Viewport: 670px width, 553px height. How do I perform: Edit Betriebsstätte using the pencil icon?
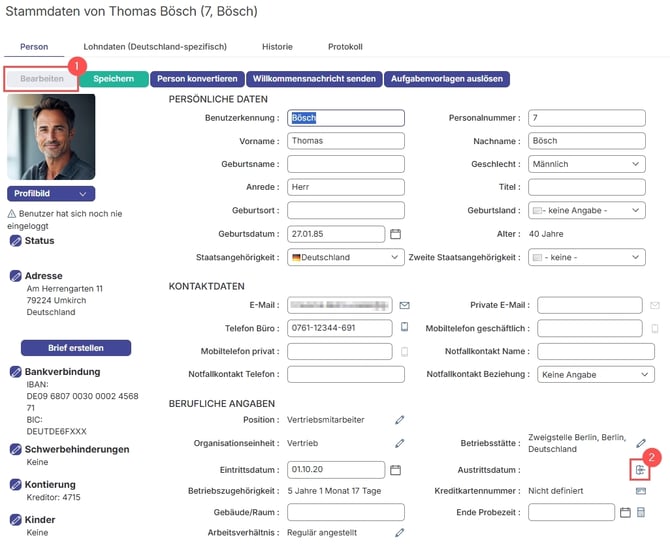641,443
